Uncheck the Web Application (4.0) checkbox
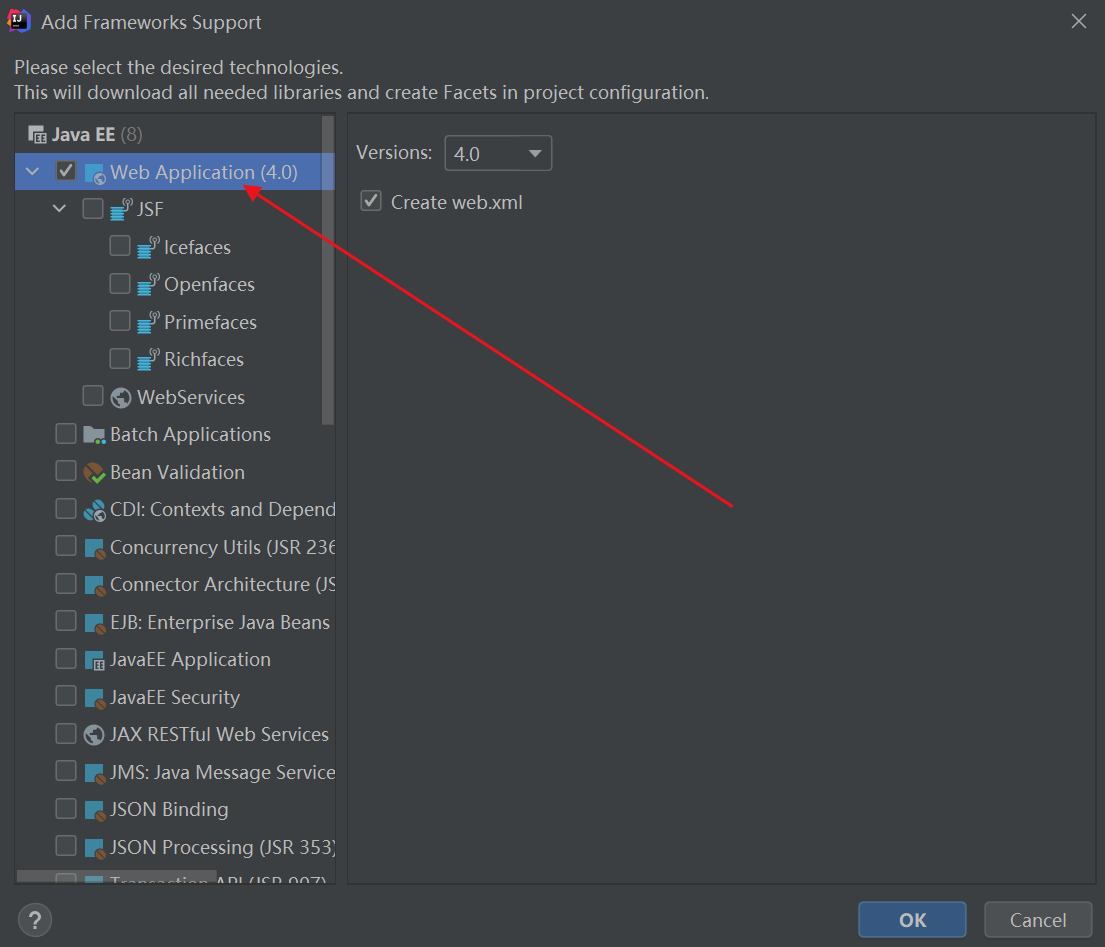Viewport: 1105px width, 947px height. pyautogui.click(x=66, y=171)
